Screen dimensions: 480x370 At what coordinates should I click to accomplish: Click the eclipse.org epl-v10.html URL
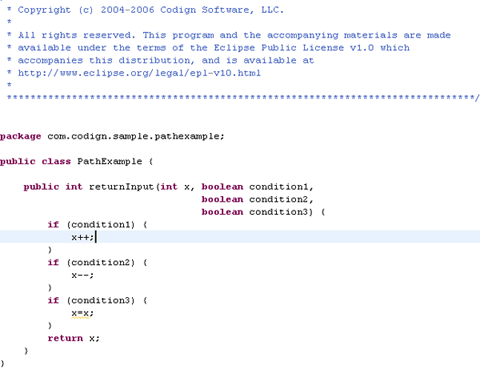[x=139, y=73]
